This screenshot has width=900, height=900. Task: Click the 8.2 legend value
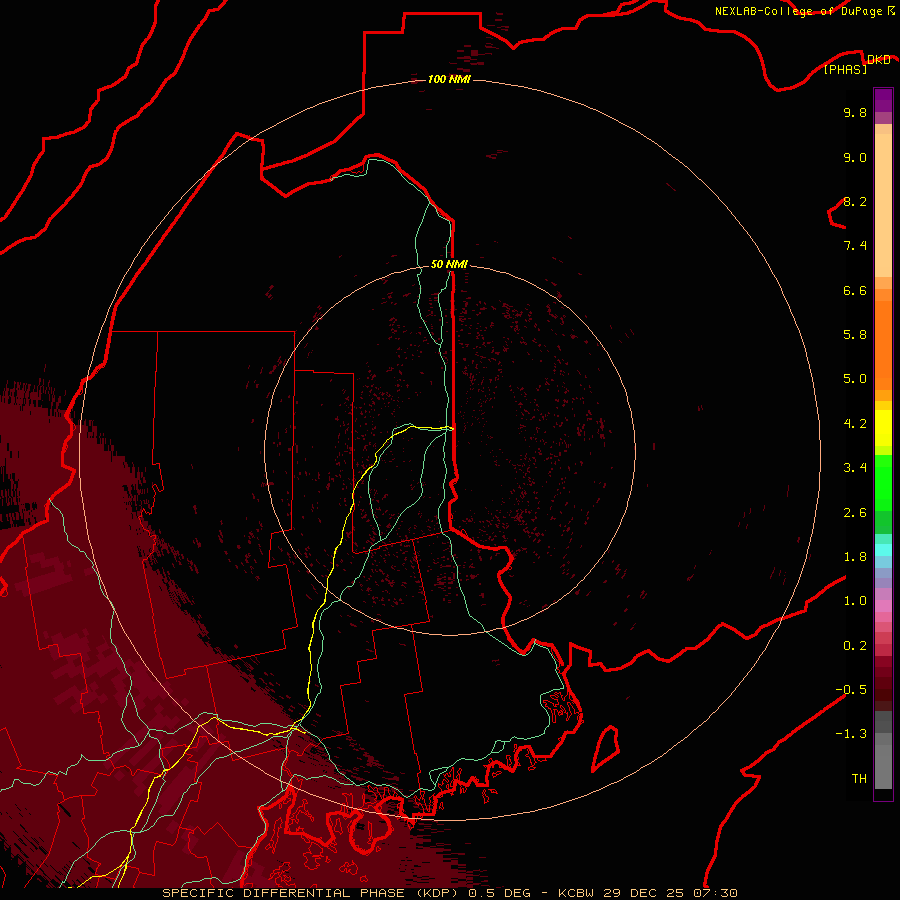855,201
